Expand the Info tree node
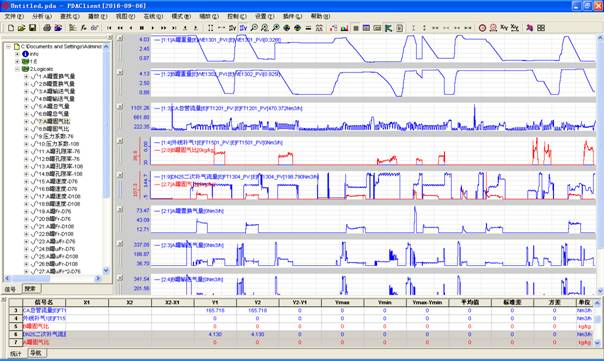Viewport: 604px width, 361px height. (17, 54)
